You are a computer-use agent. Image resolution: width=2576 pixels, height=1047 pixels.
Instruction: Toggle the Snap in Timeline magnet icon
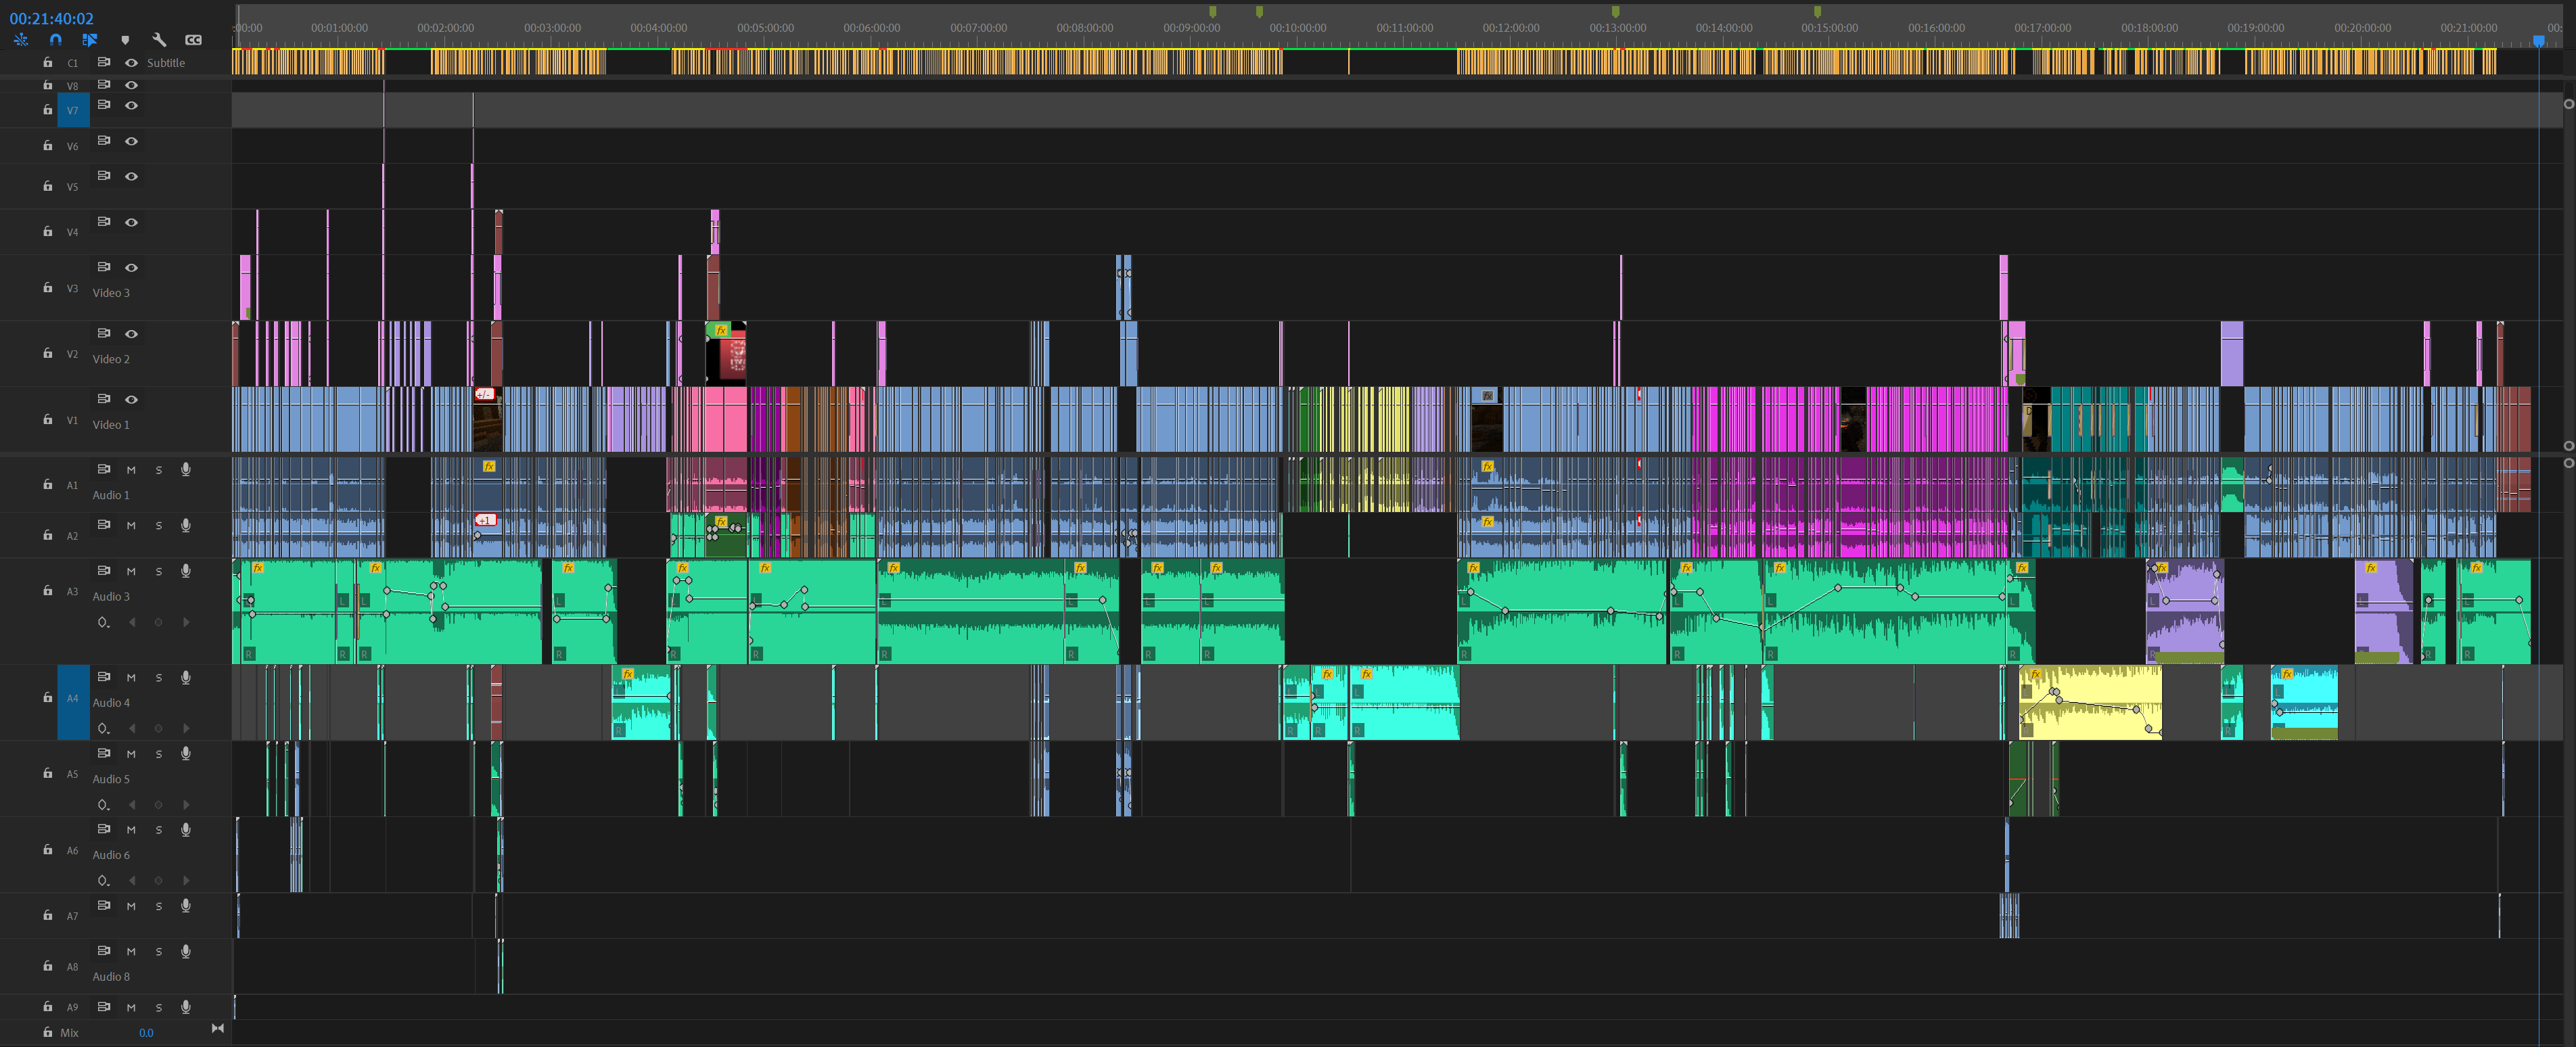click(x=55, y=40)
